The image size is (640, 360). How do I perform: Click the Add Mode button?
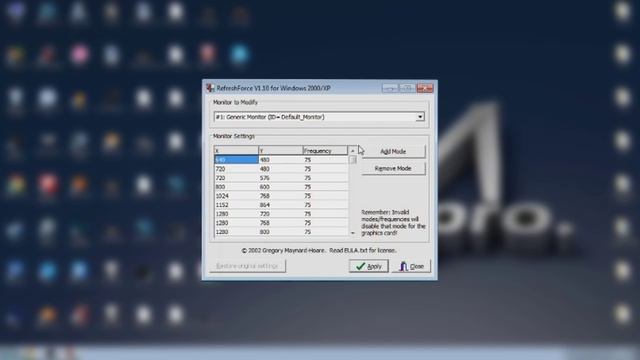click(x=393, y=151)
